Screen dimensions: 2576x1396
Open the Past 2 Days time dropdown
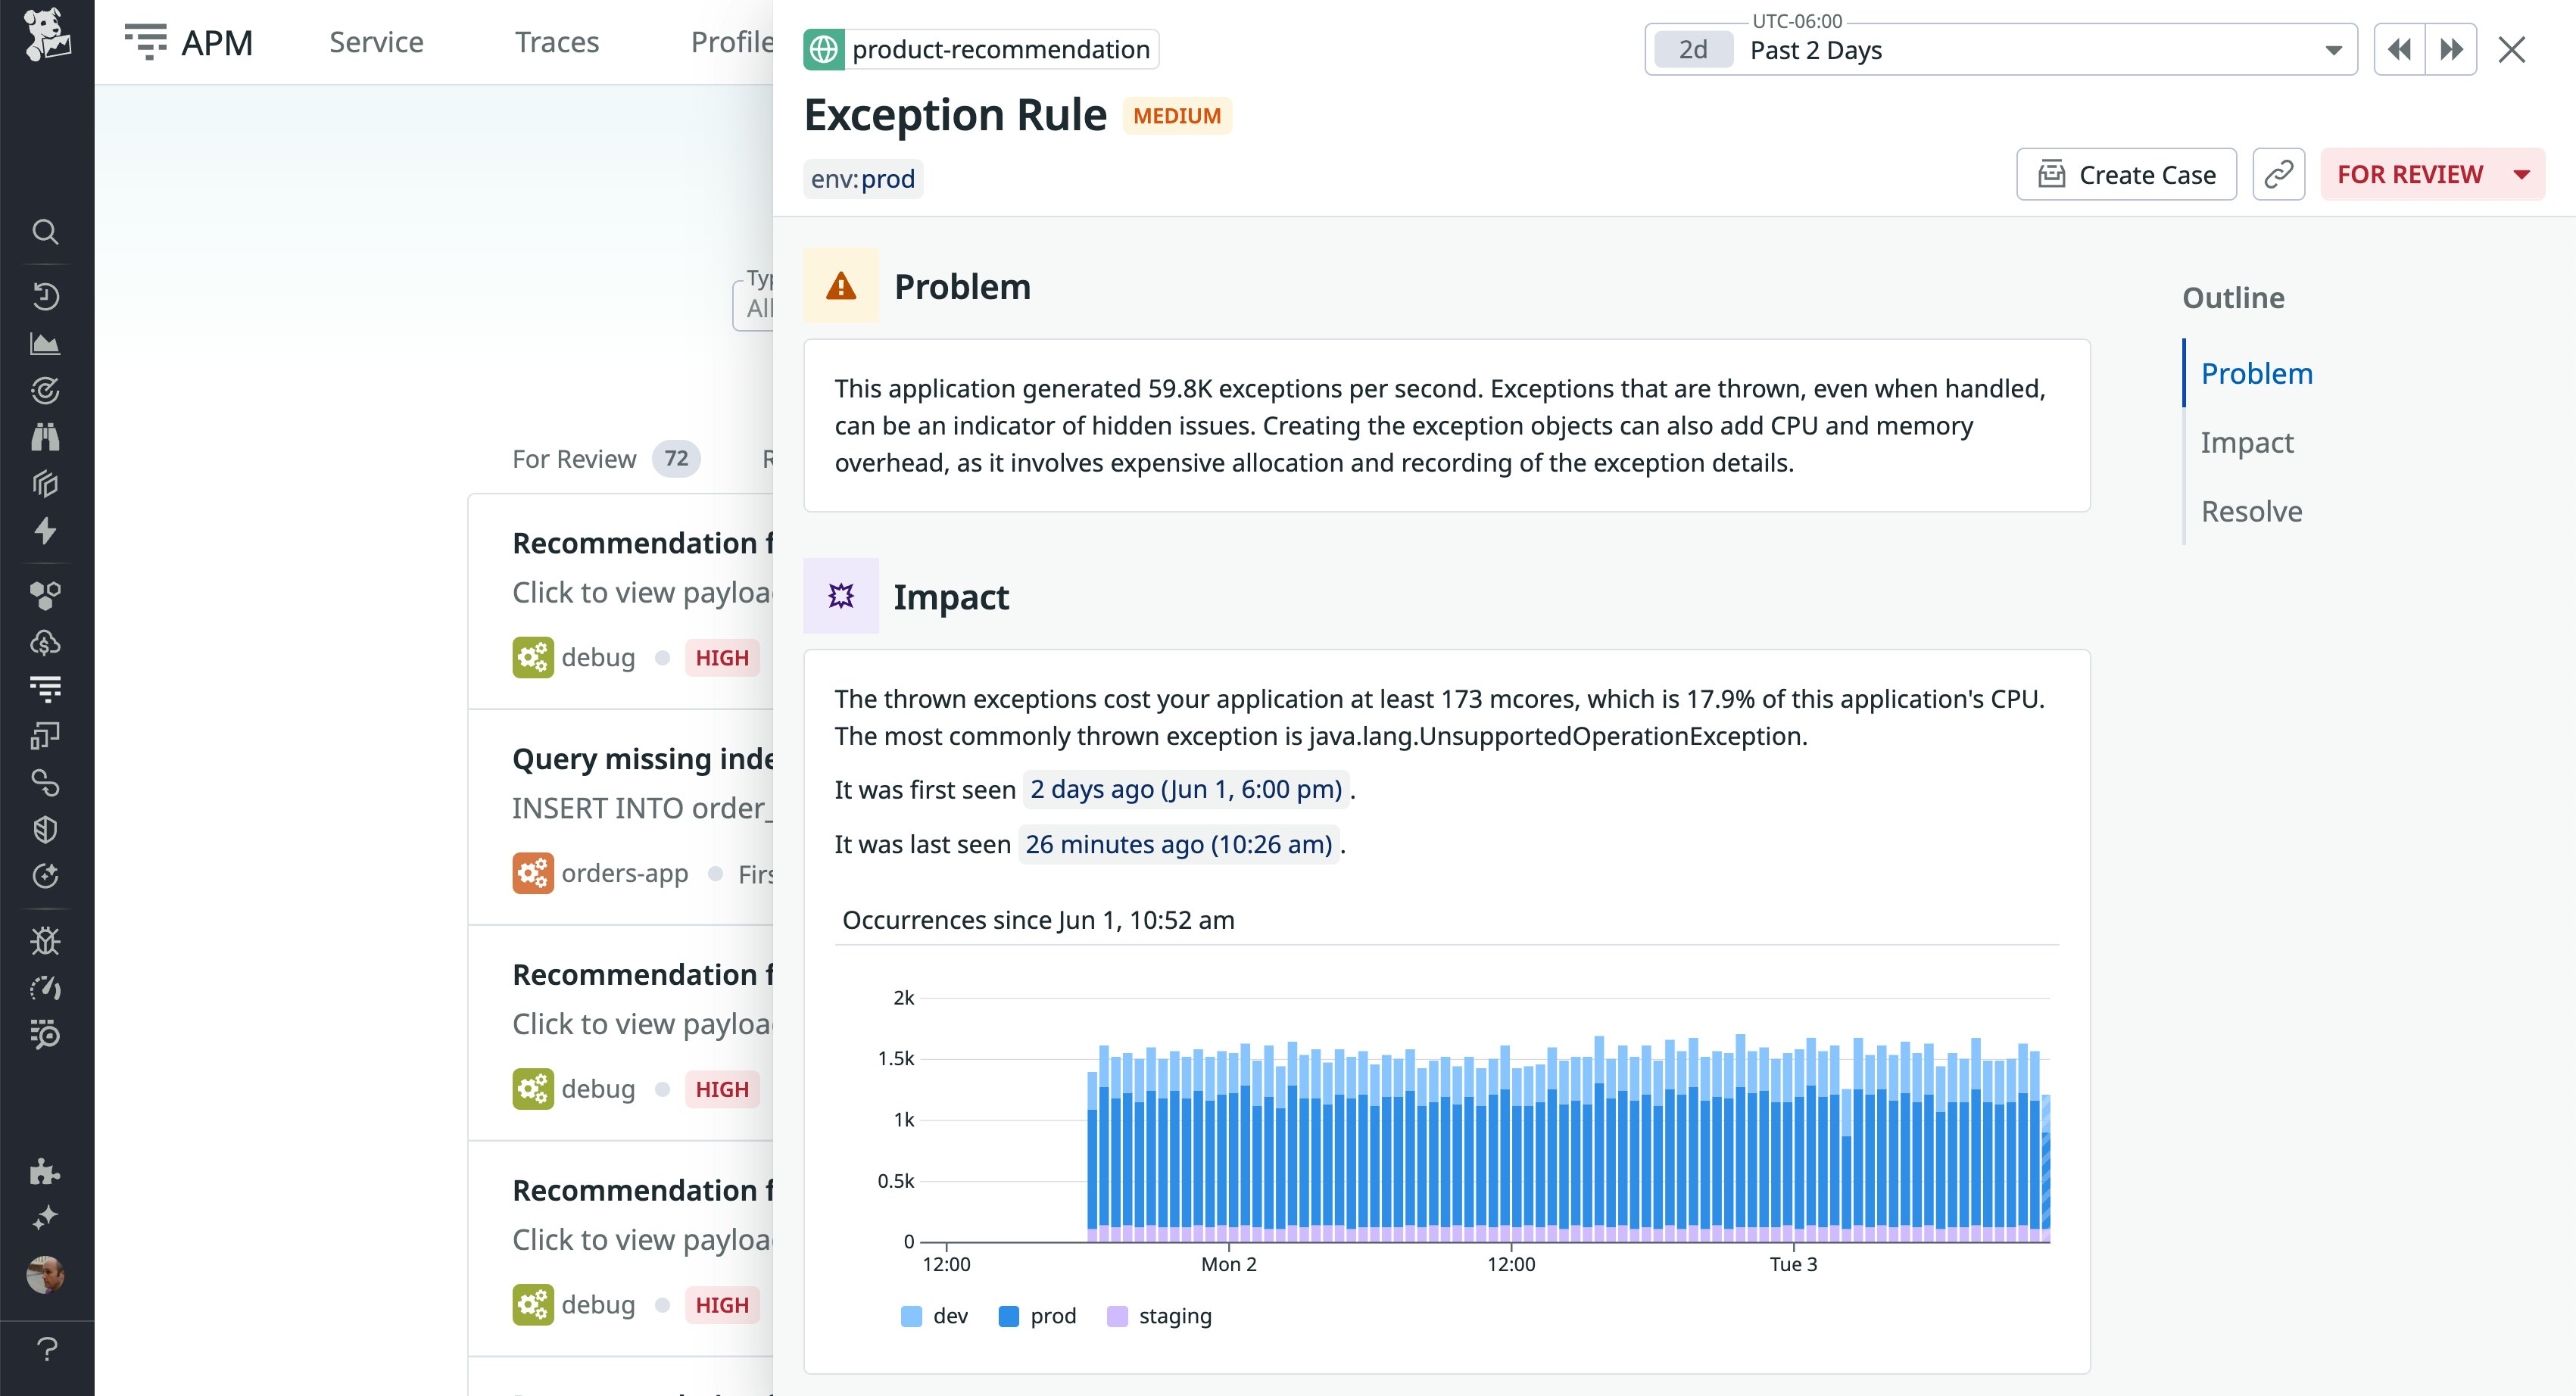[2000, 50]
